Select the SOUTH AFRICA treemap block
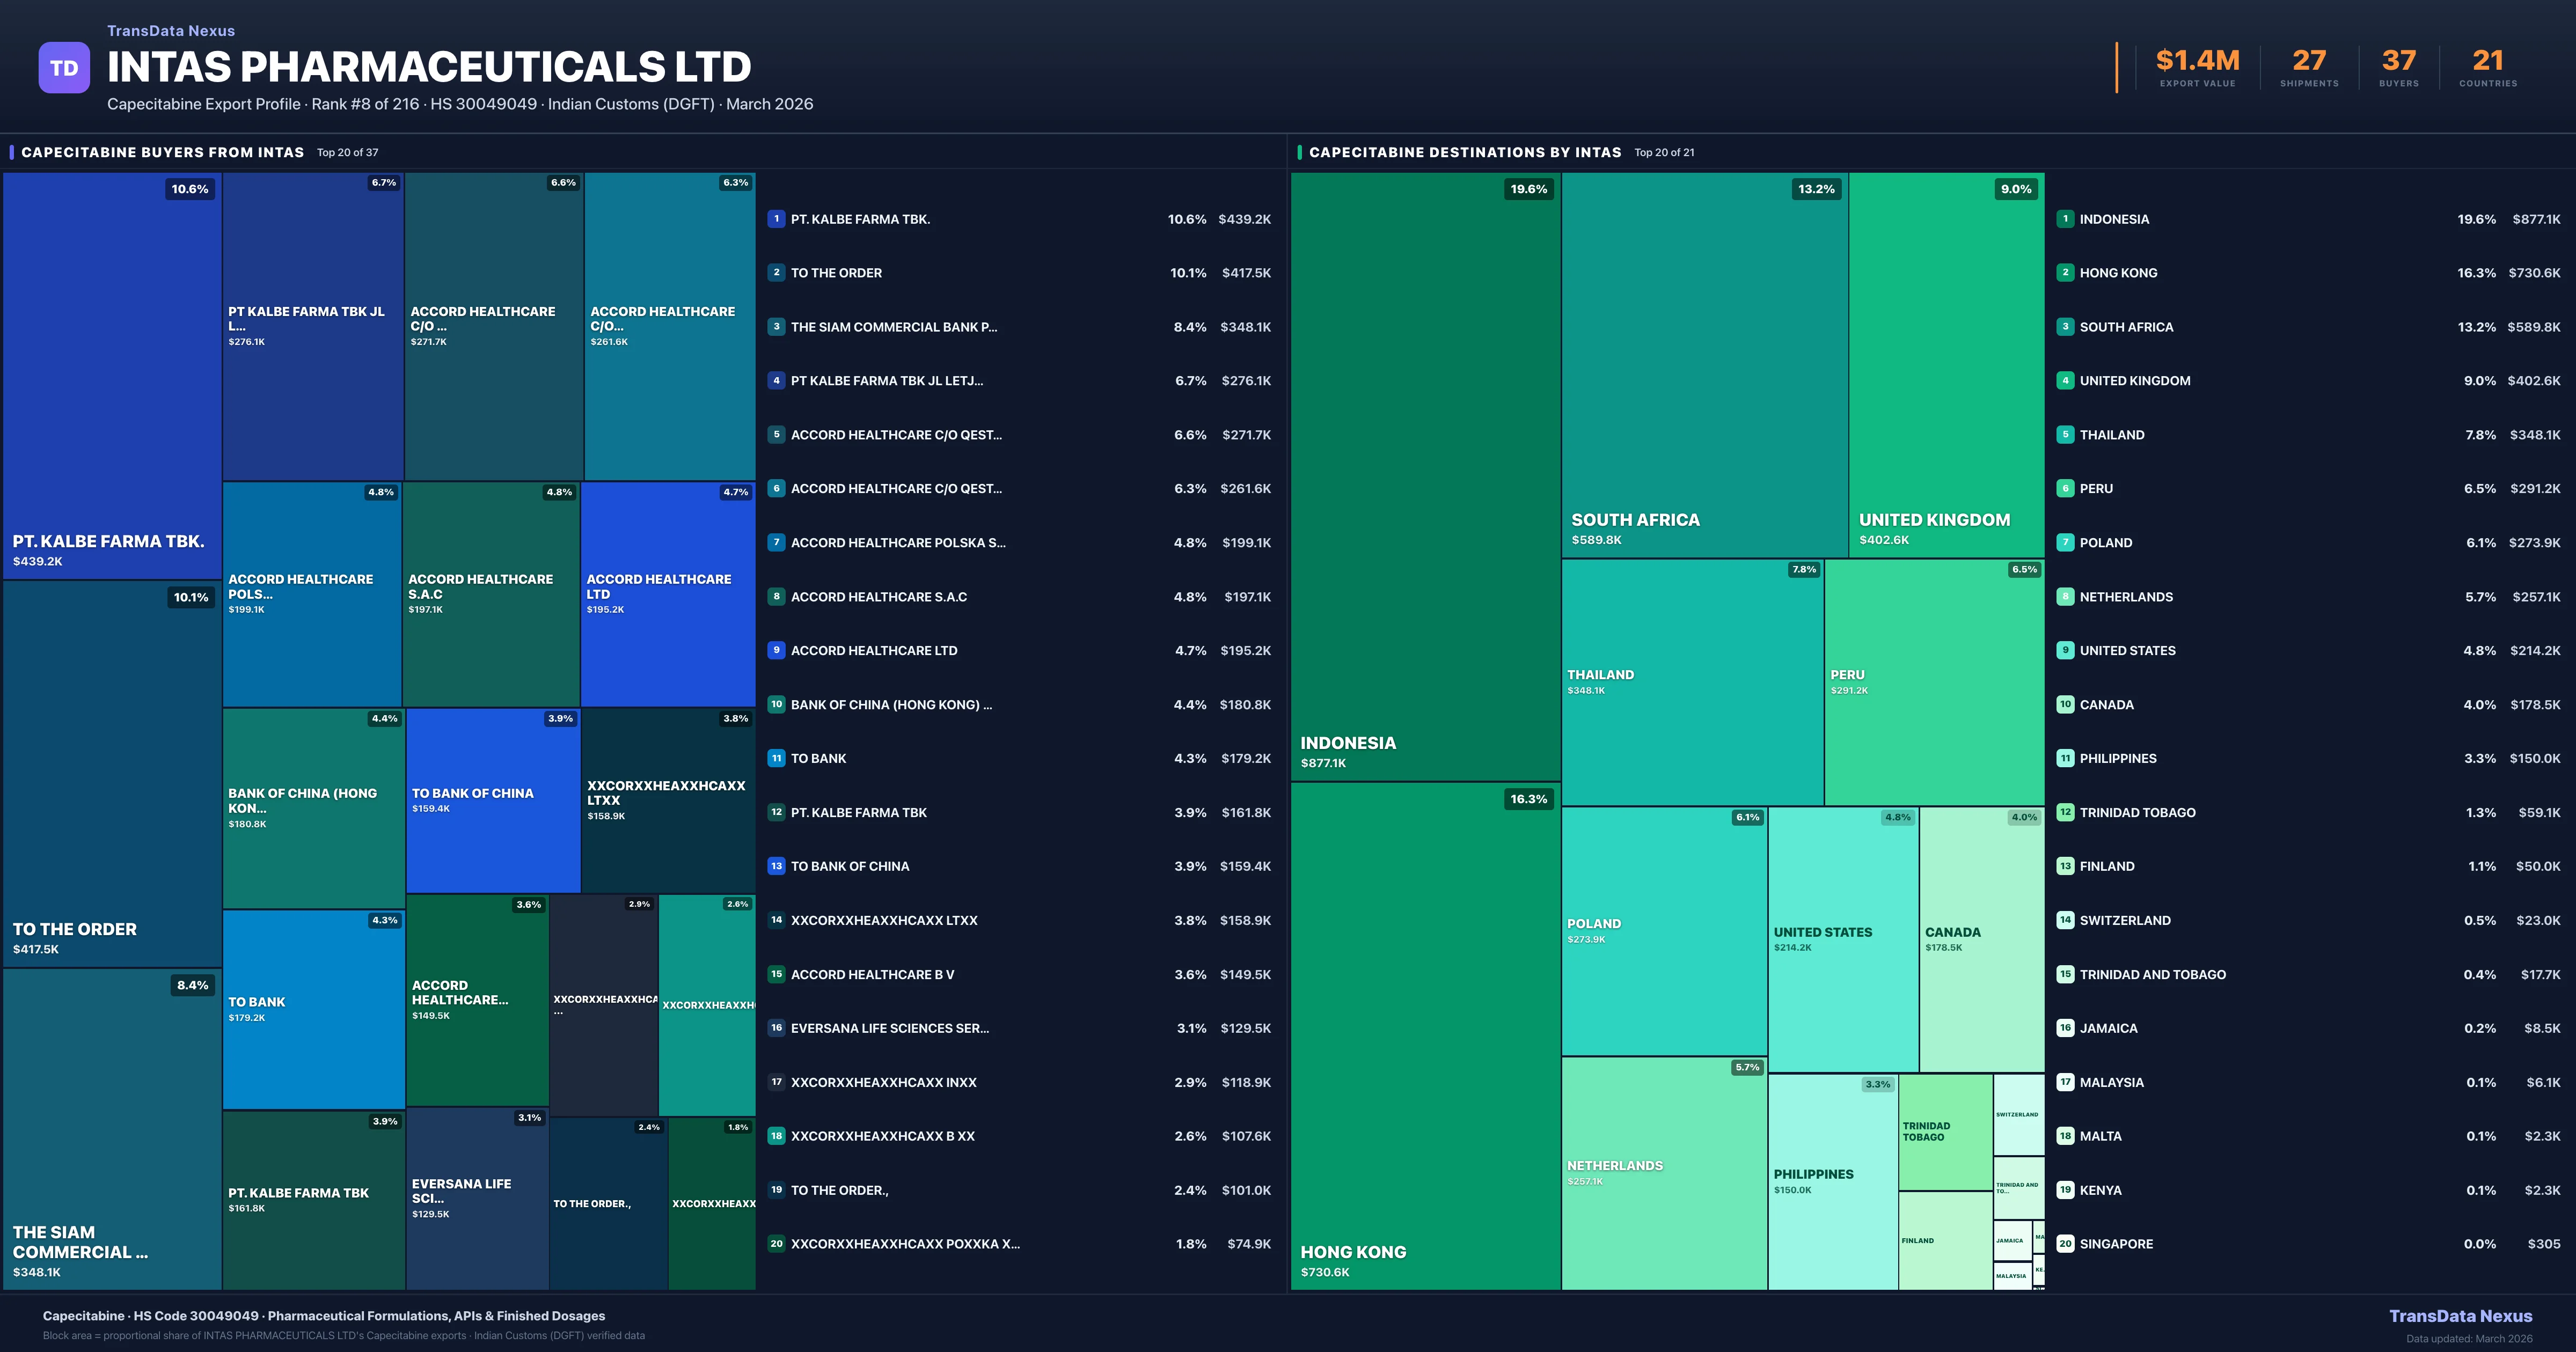 1704,365
